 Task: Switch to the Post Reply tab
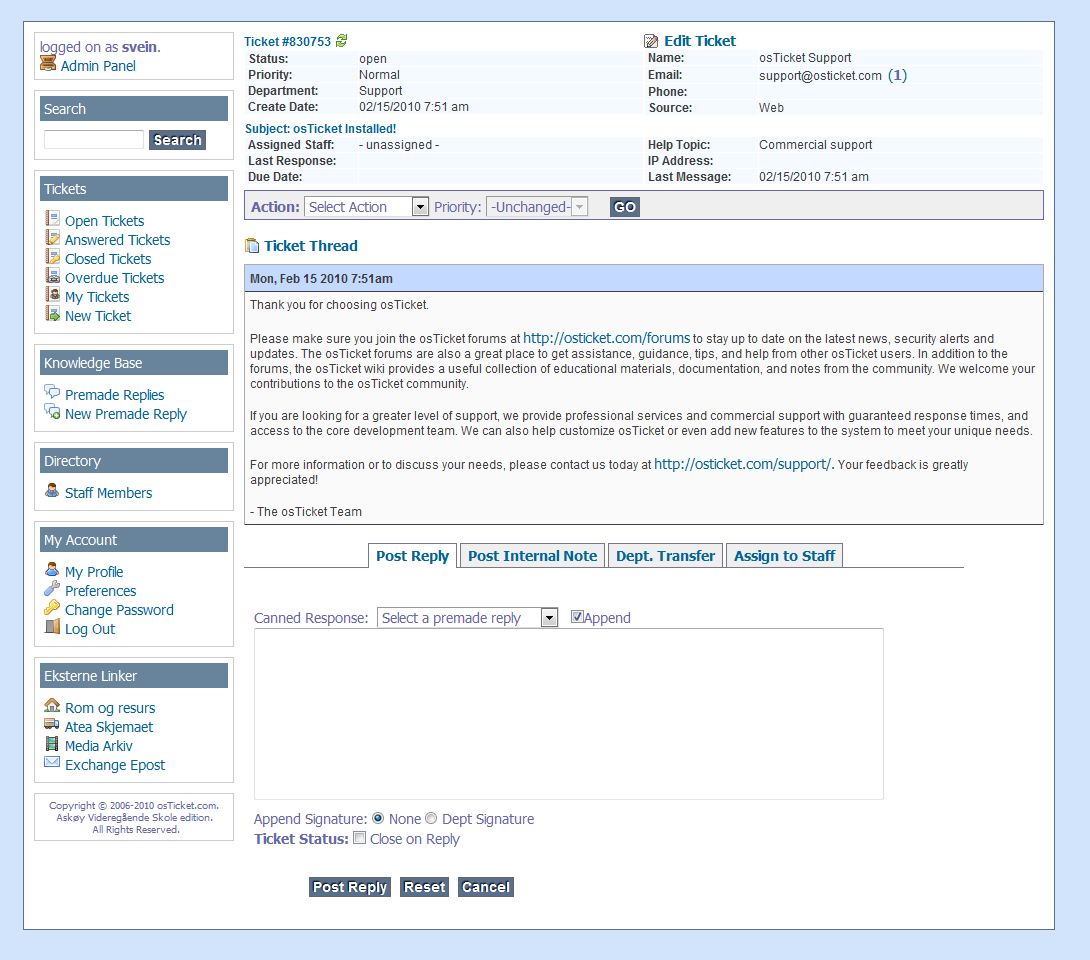coord(412,556)
